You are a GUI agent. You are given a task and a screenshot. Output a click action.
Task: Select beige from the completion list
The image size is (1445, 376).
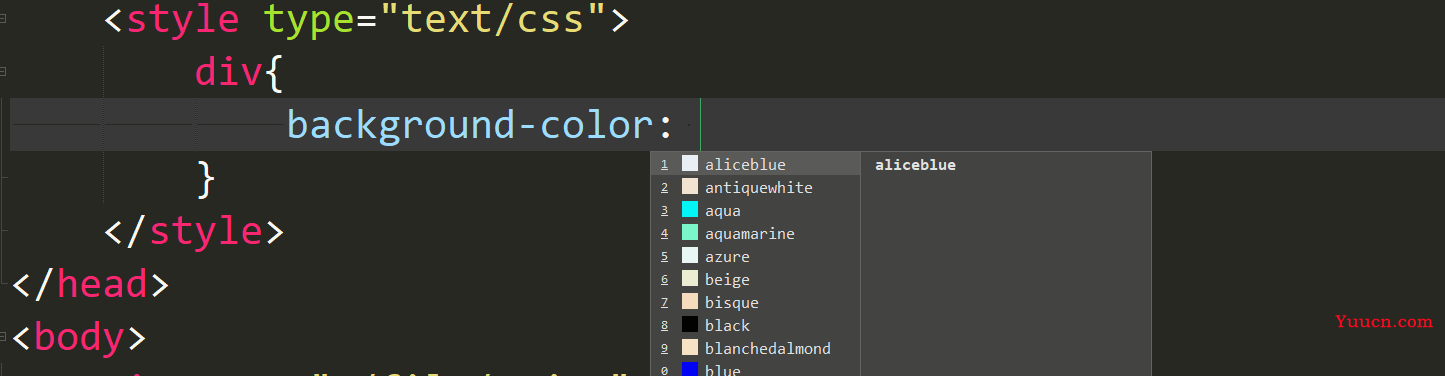pos(755,279)
